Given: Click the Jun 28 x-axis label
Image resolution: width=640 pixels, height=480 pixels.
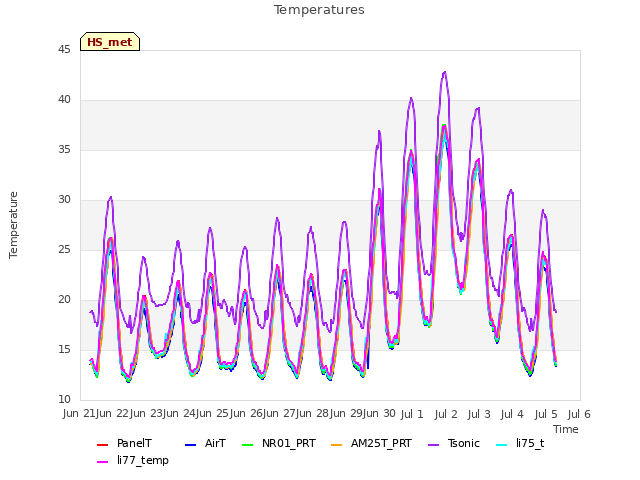Looking at the screenshot, I should pos(313,414).
